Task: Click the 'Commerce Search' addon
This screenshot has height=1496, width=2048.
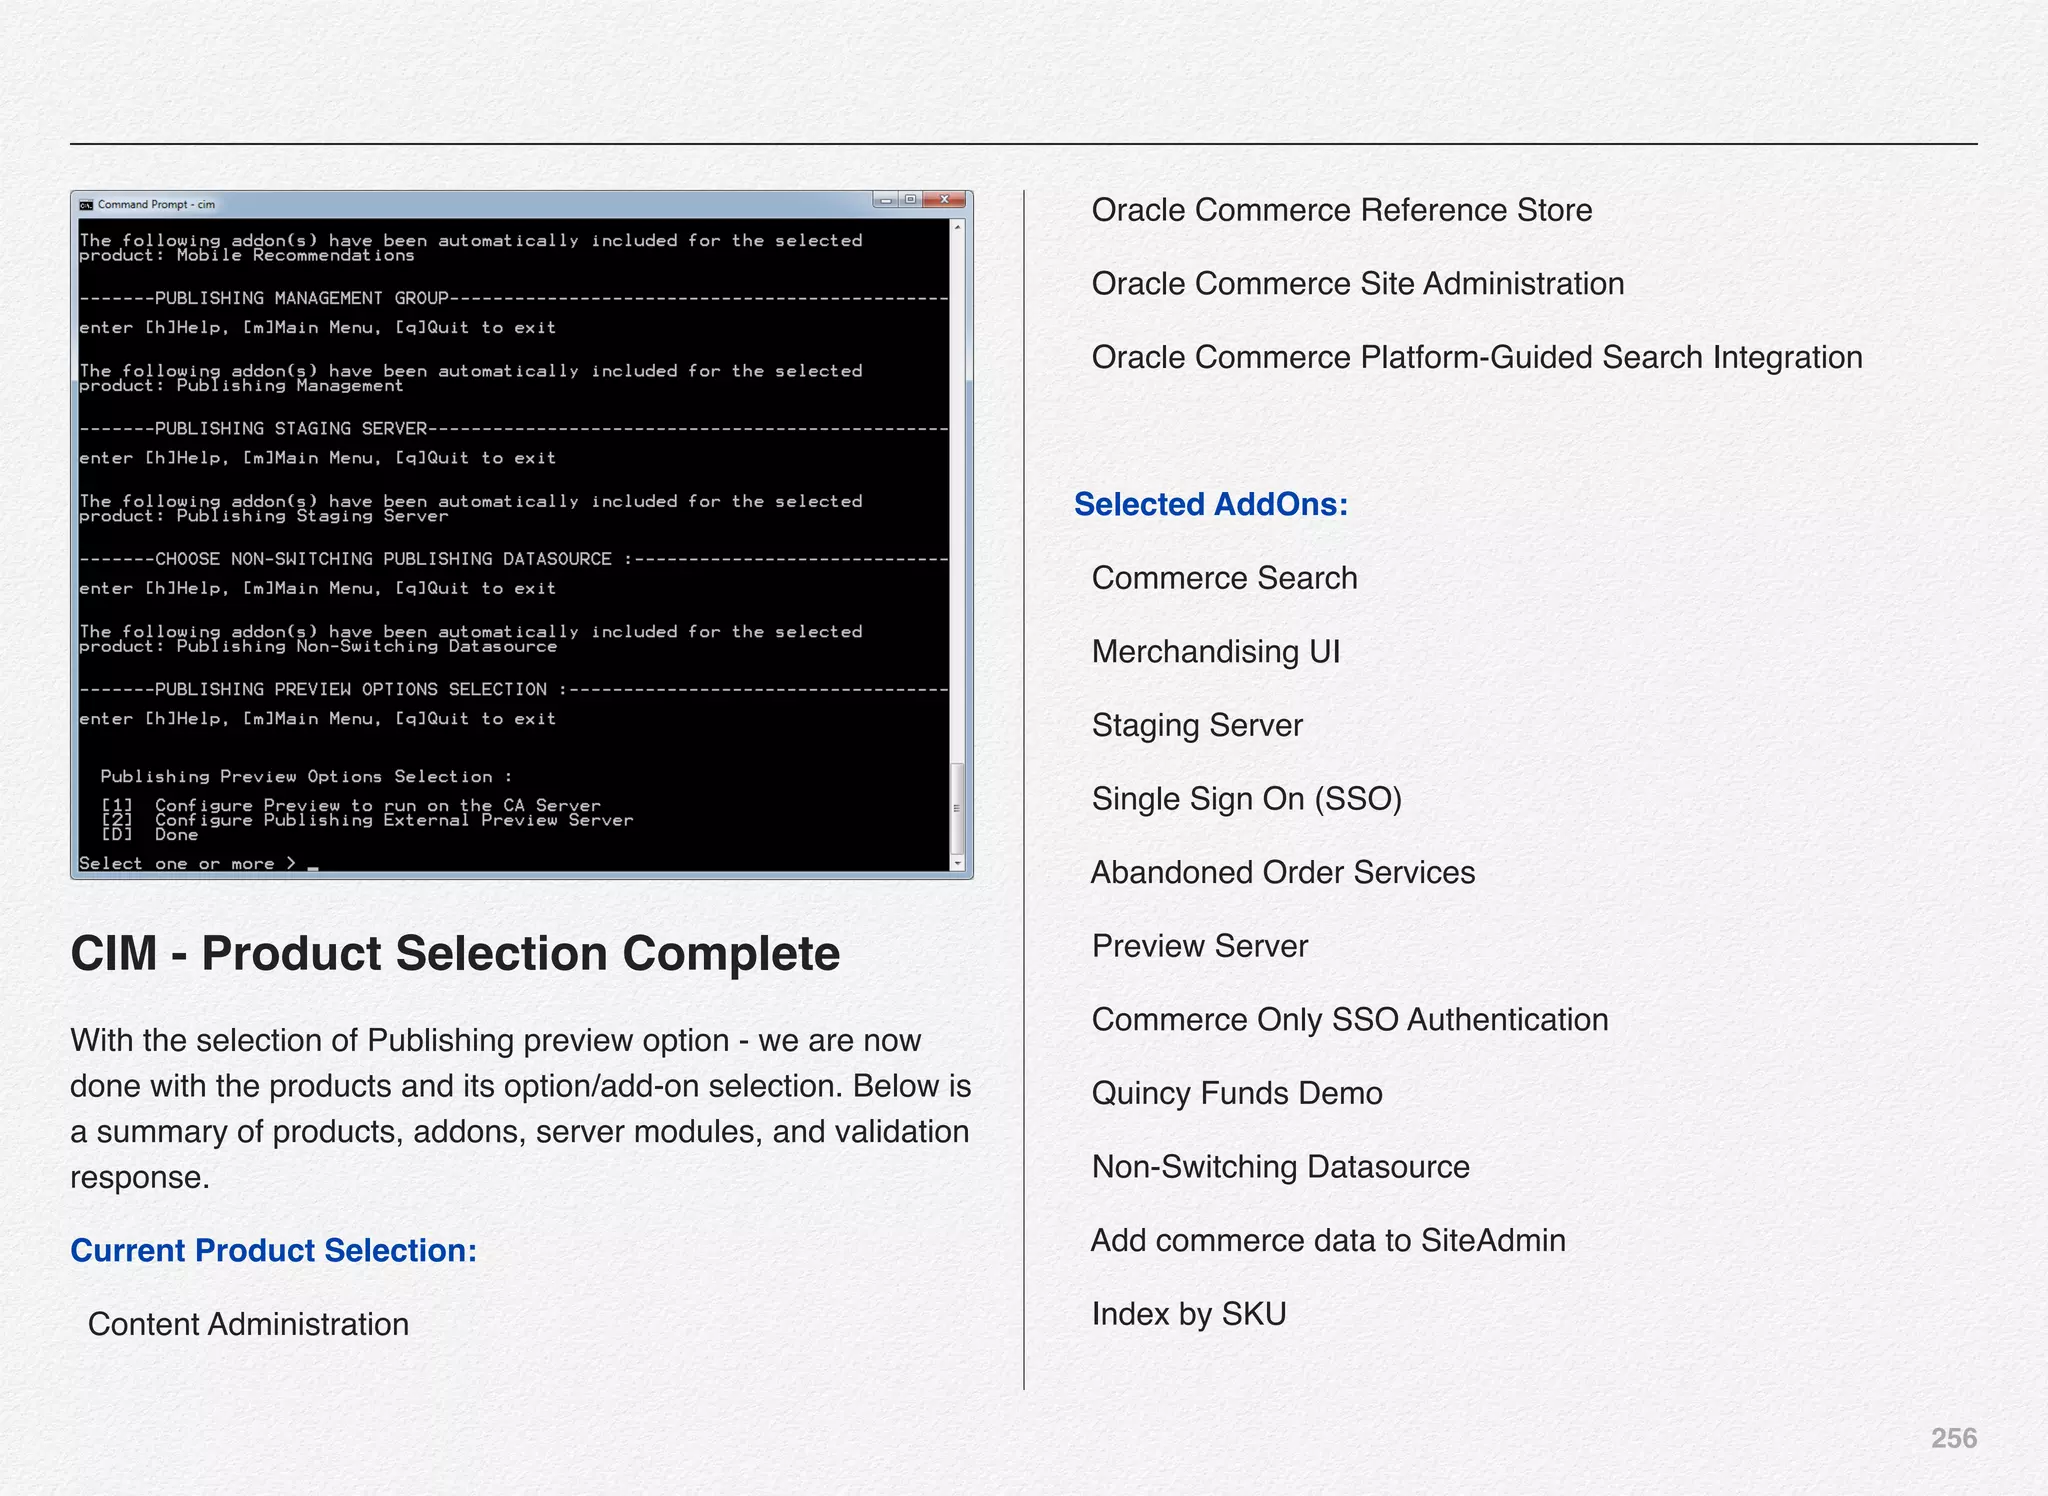Action: coord(1225,578)
